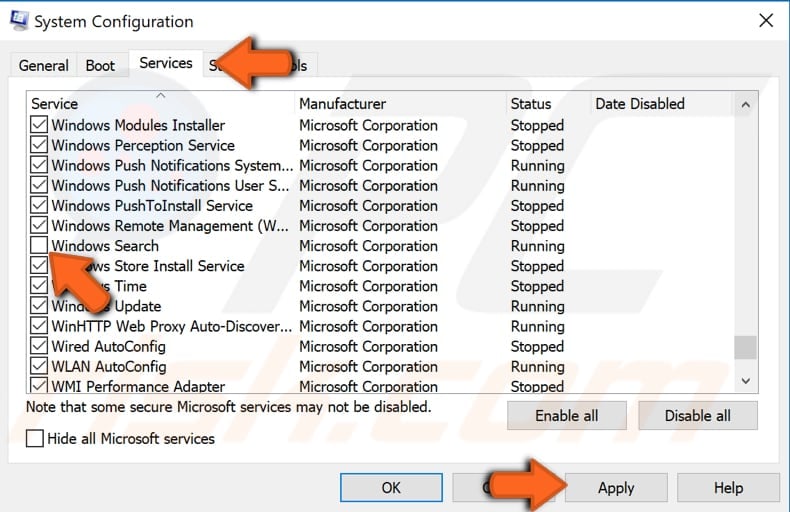Click Running status of WLAN AutoConfig
This screenshot has height=512, width=790.
point(538,367)
